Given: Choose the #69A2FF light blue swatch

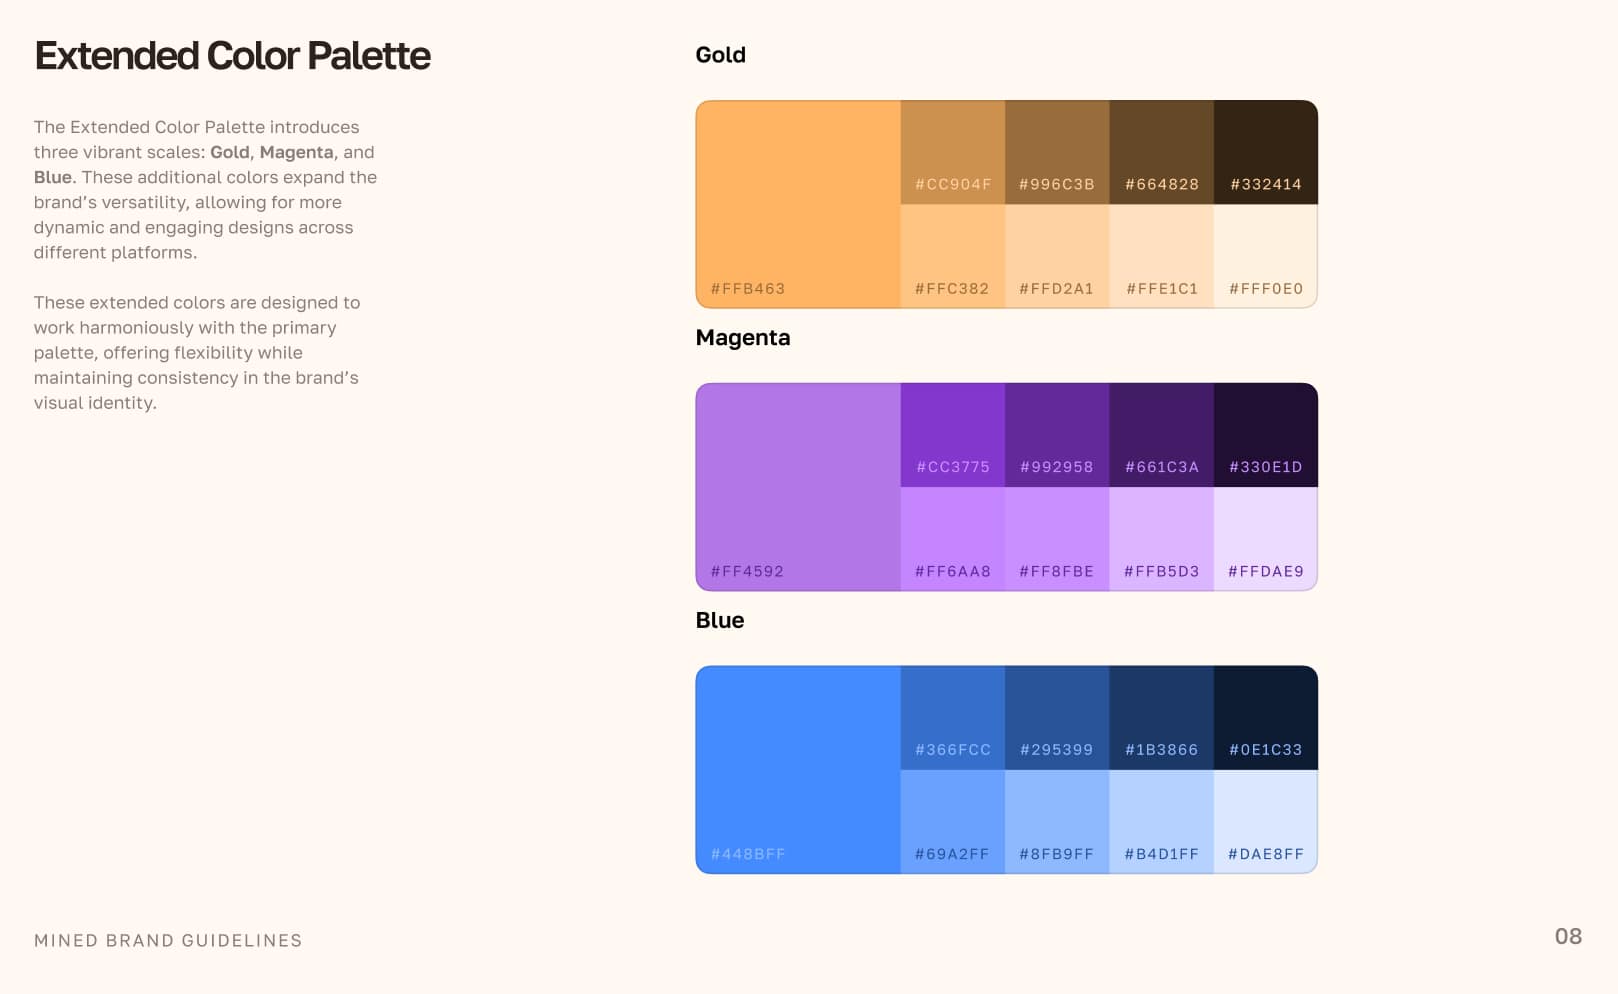Looking at the screenshot, I should pyautogui.click(x=952, y=822).
